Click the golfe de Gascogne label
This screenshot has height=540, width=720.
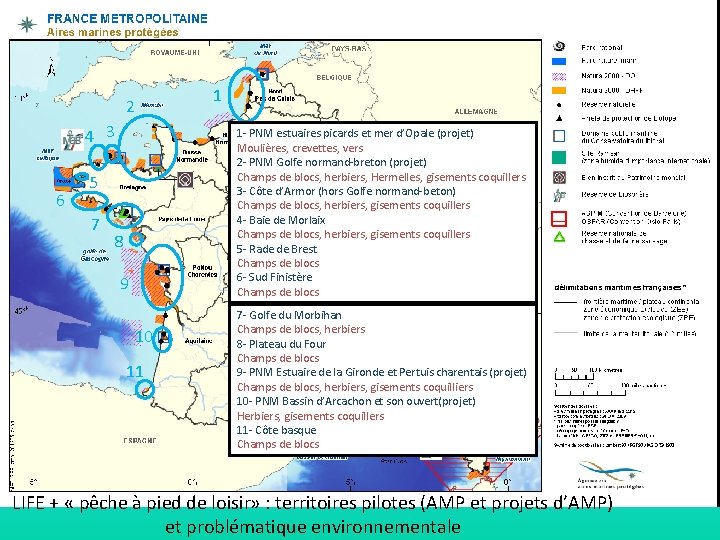click(x=94, y=255)
